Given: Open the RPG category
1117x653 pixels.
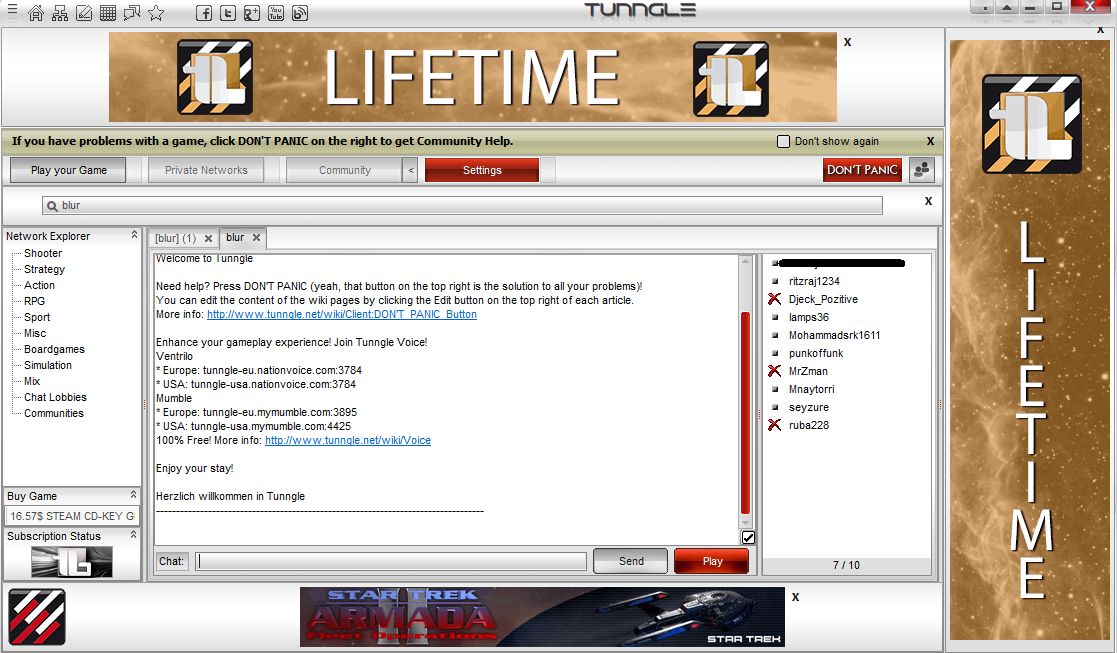Looking at the screenshot, I should coord(34,301).
